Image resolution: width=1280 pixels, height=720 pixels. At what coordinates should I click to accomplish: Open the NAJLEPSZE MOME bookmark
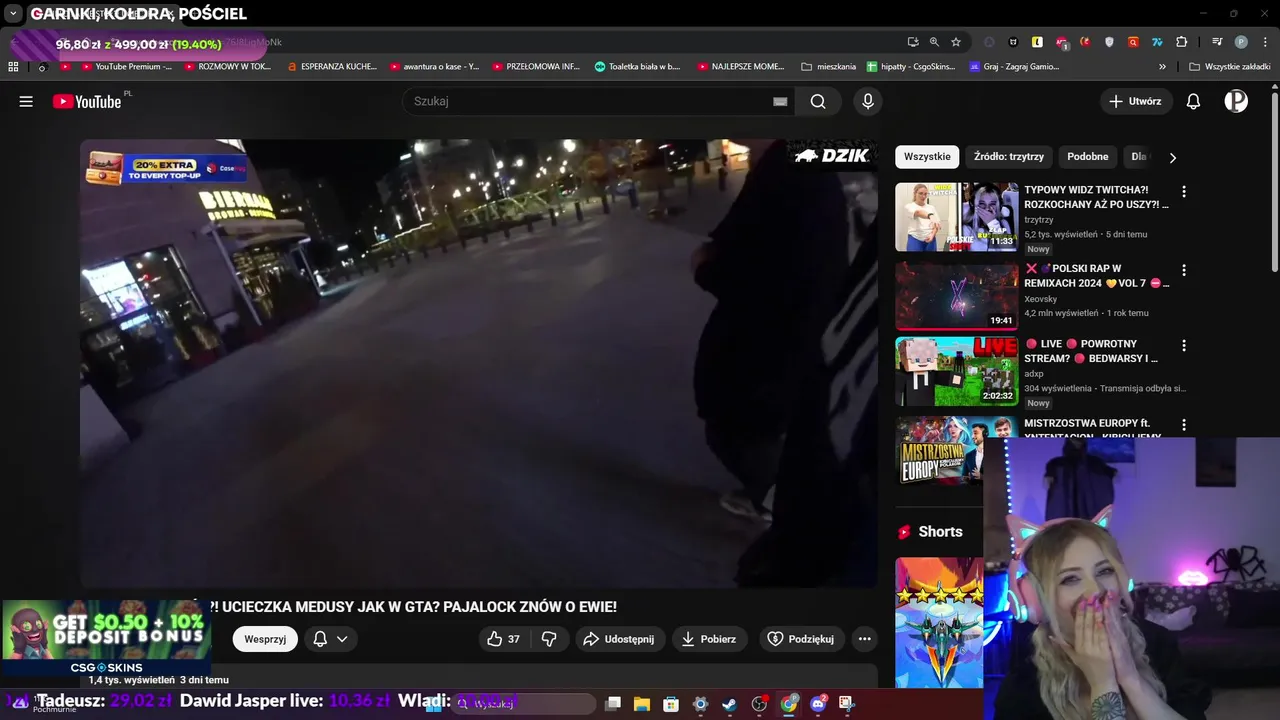coord(741,67)
